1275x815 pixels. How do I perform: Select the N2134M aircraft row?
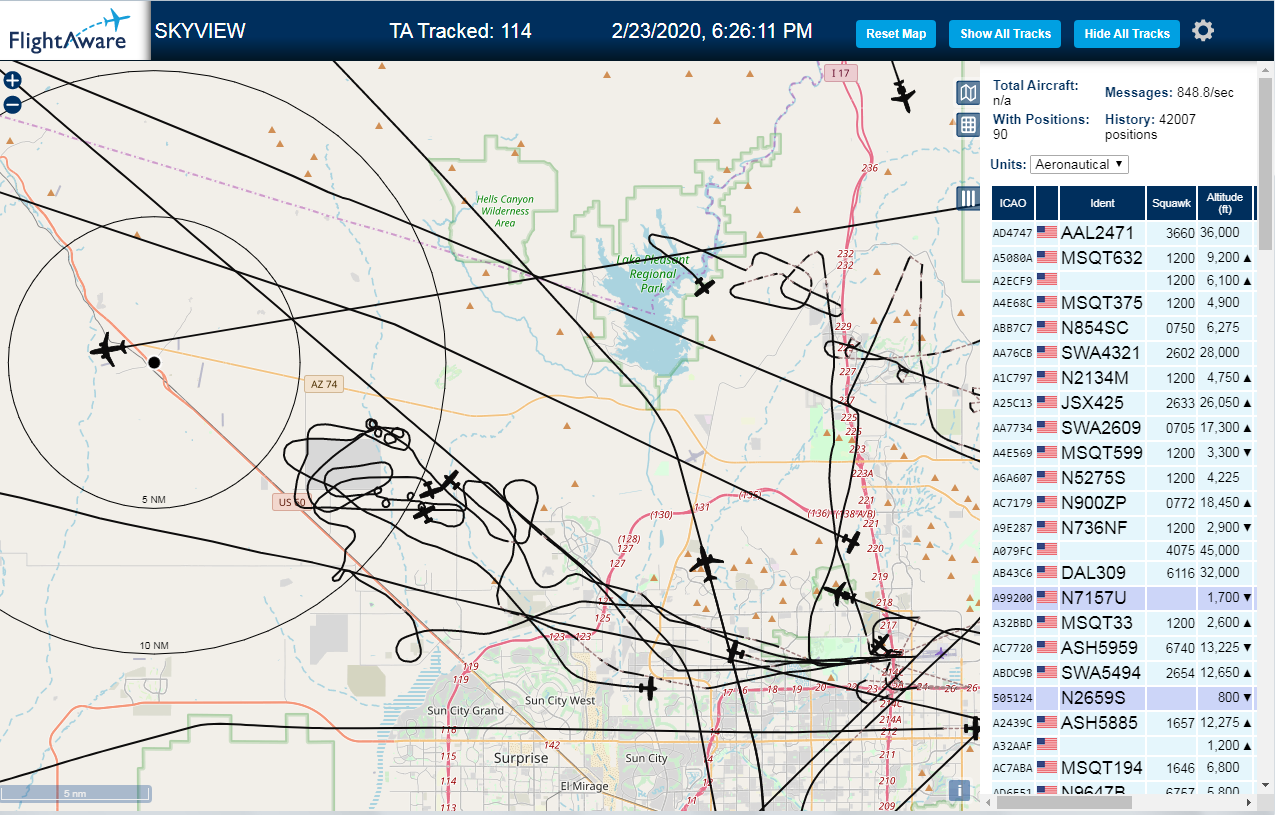tap(1123, 377)
